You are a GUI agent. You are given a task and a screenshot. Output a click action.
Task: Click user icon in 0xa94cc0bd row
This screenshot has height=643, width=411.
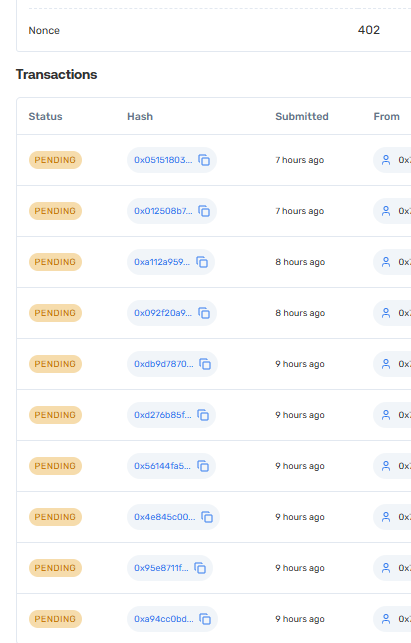point(386,619)
